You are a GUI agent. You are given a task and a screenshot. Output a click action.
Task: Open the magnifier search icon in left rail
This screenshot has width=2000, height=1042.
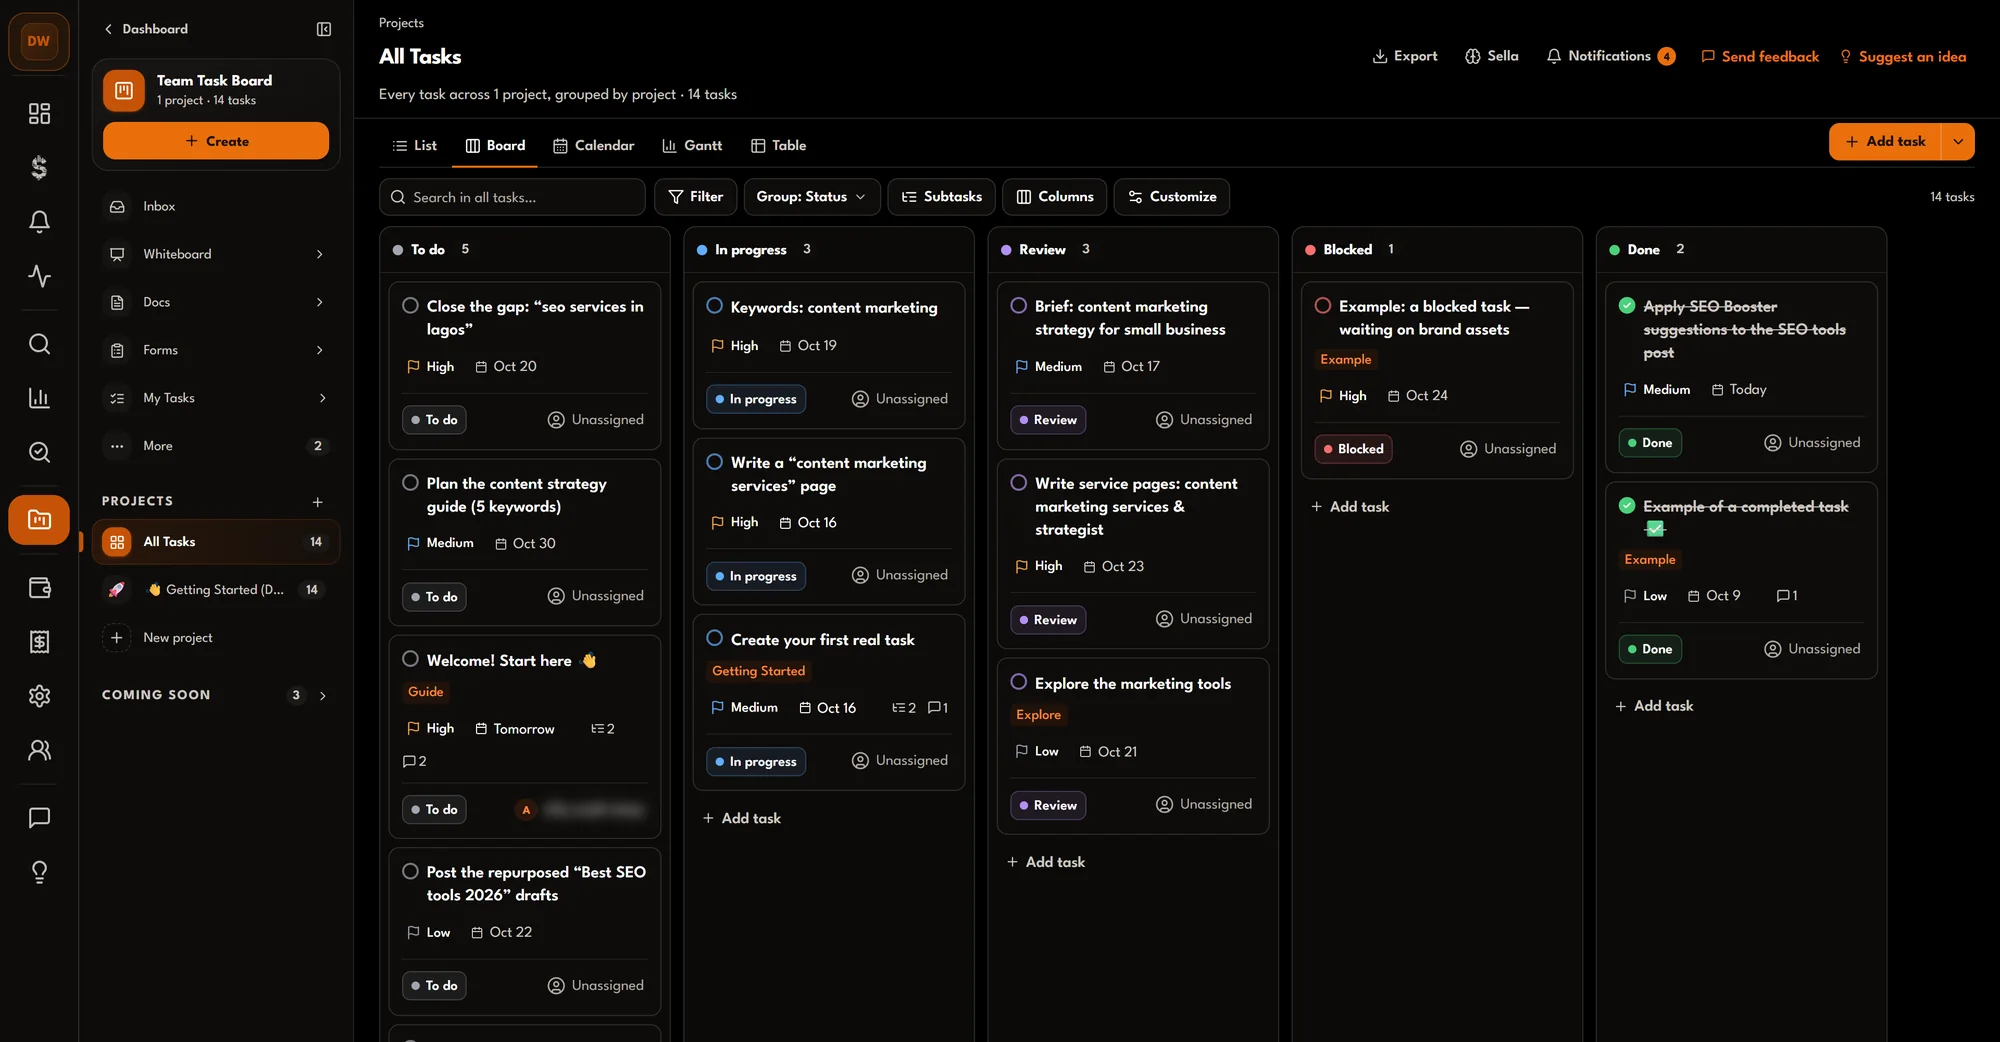pos(39,344)
